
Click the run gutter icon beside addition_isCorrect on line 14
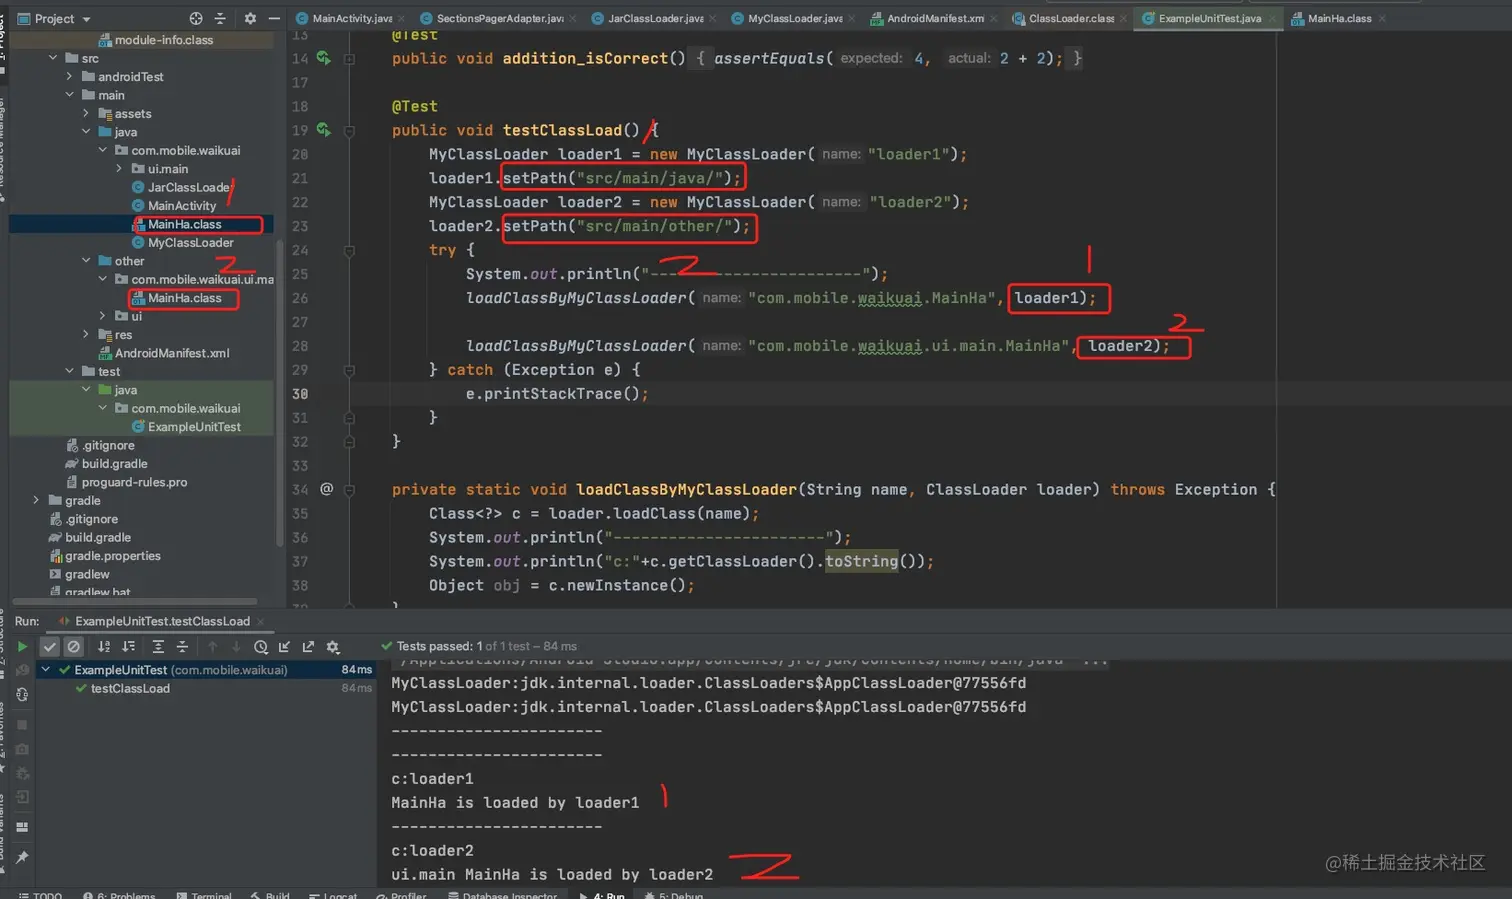[x=323, y=58]
